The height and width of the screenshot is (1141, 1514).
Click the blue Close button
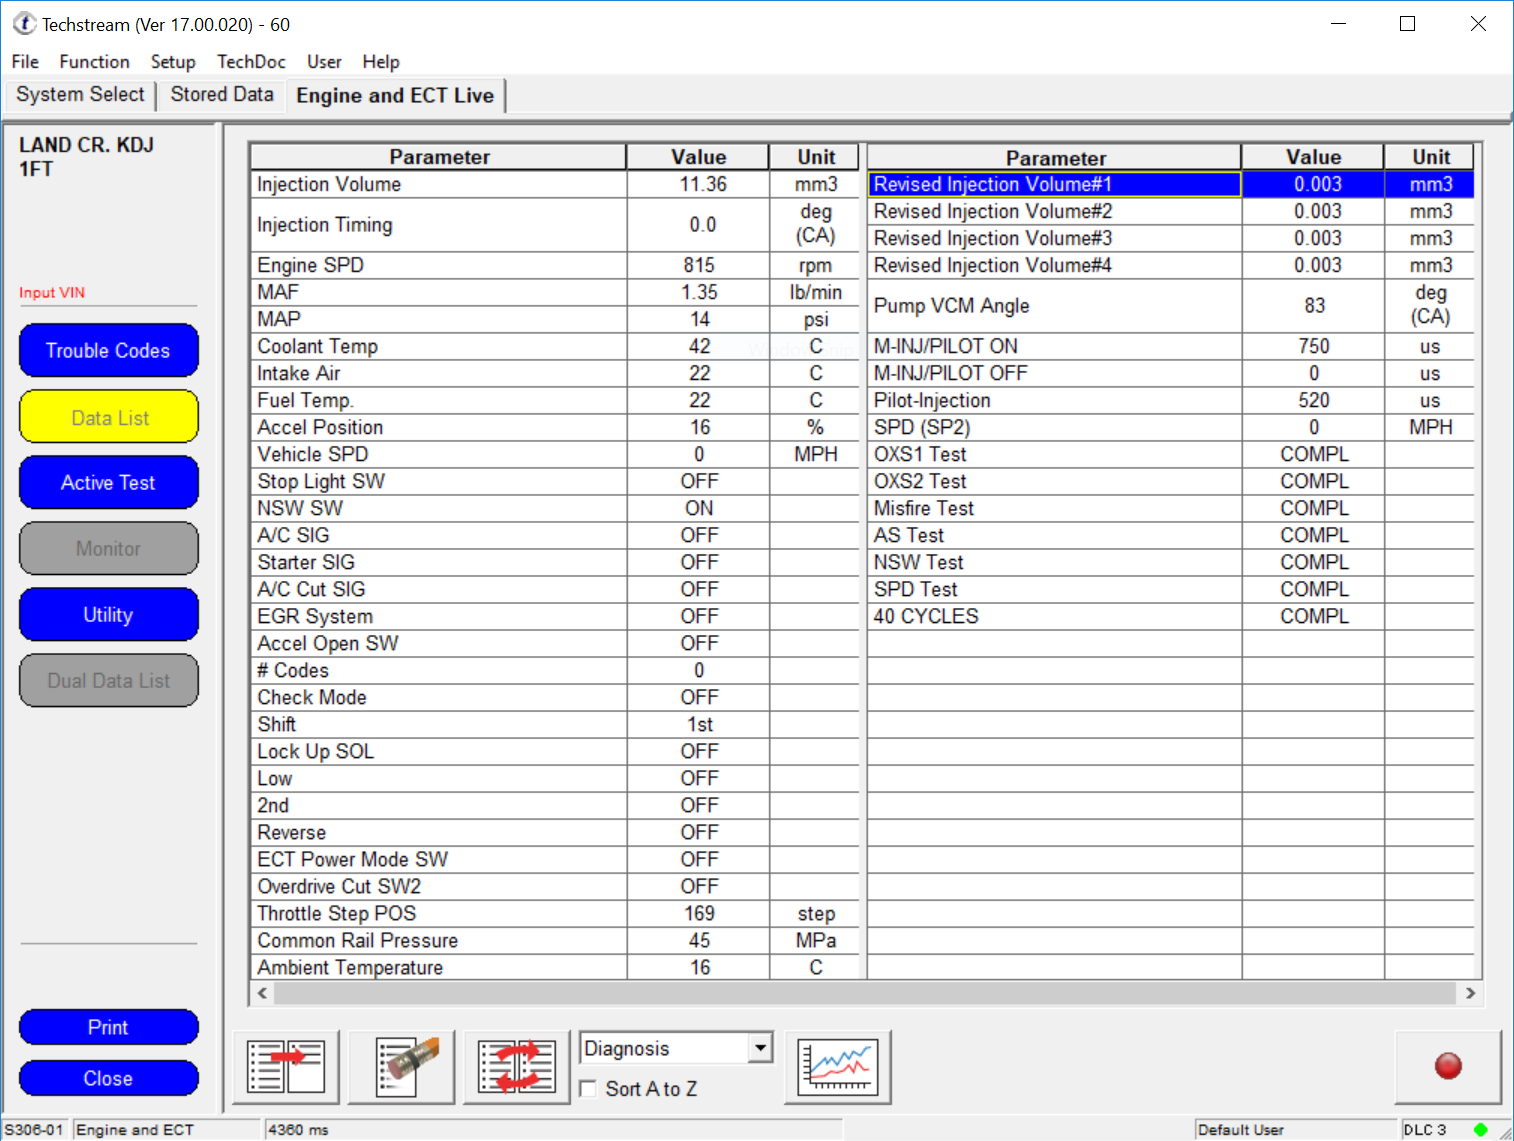(108, 1078)
